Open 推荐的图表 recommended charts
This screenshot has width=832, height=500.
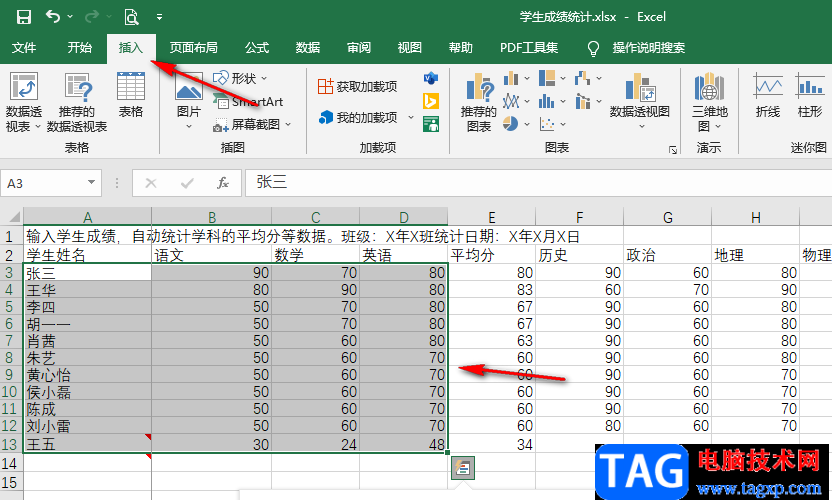(x=479, y=102)
